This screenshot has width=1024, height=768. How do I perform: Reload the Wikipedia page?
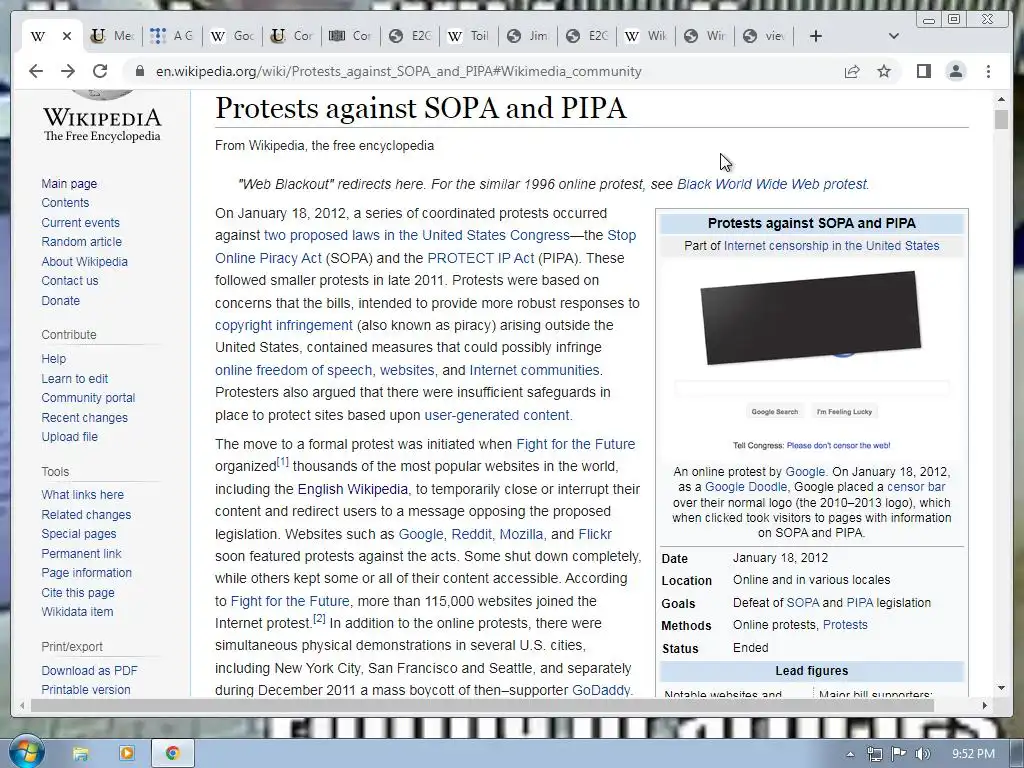[100, 71]
